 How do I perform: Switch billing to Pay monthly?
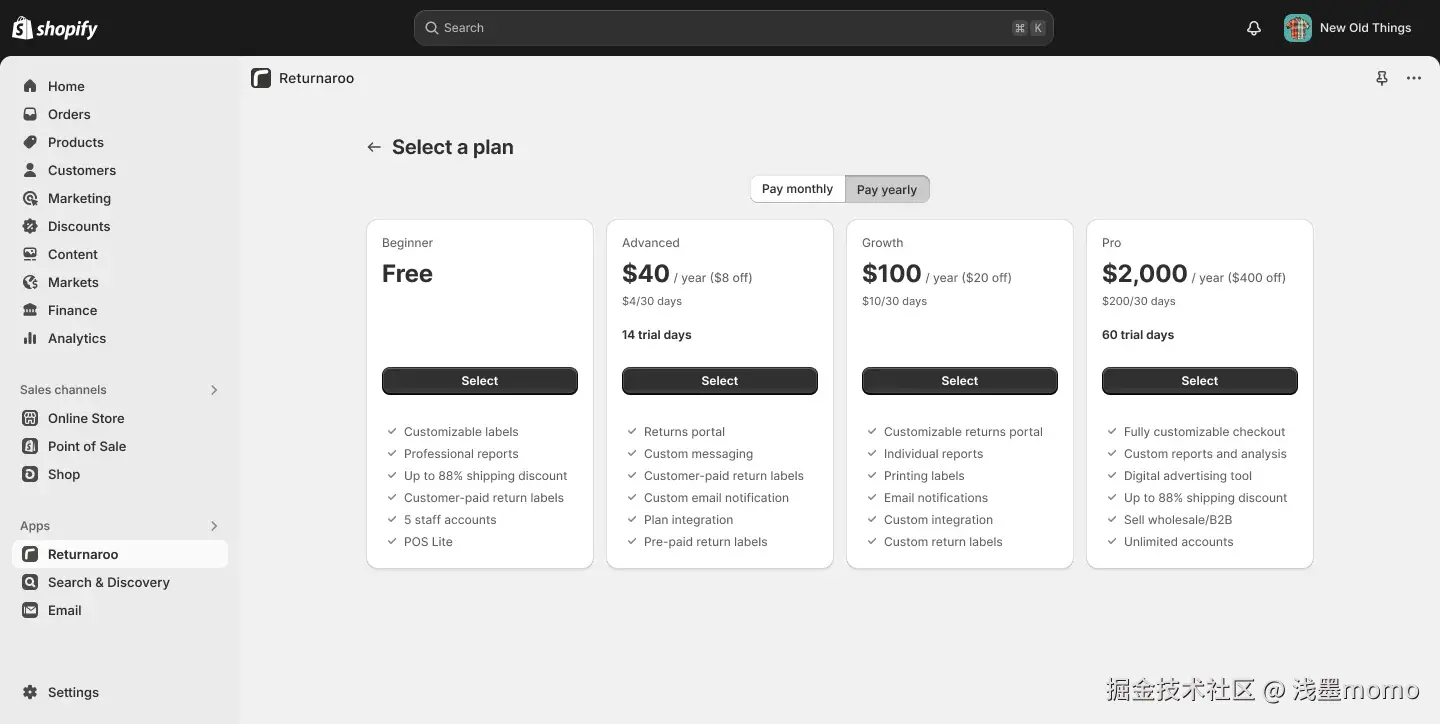797,189
